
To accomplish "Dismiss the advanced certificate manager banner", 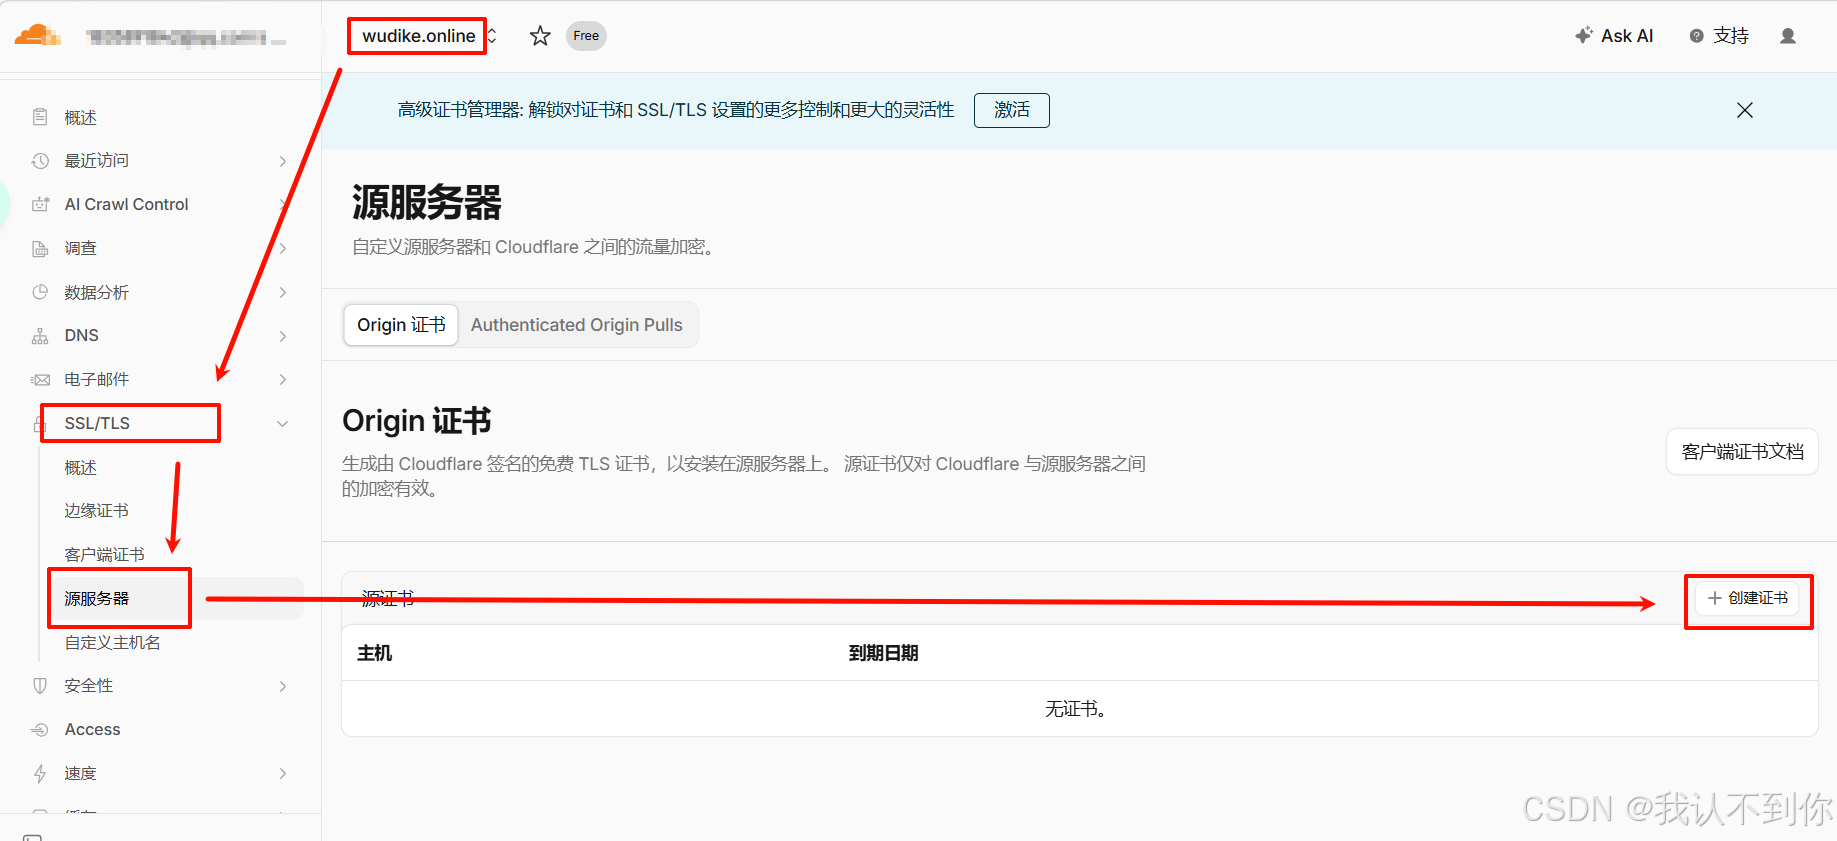I will point(1745,110).
